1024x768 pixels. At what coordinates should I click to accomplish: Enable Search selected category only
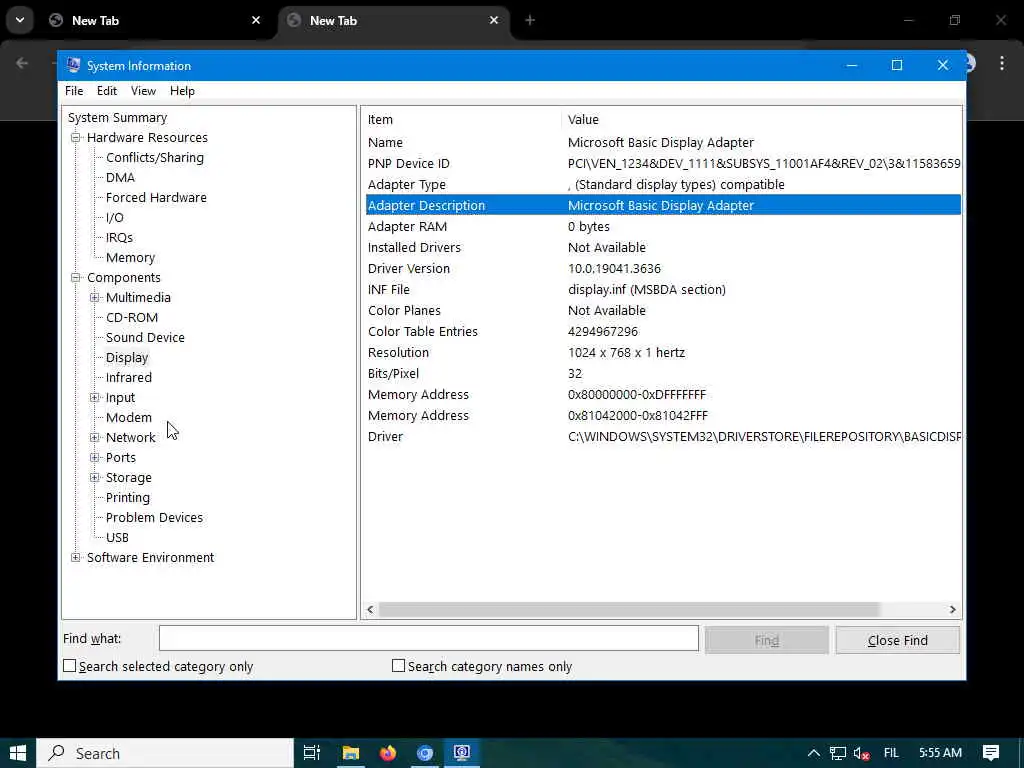(x=69, y=665)
